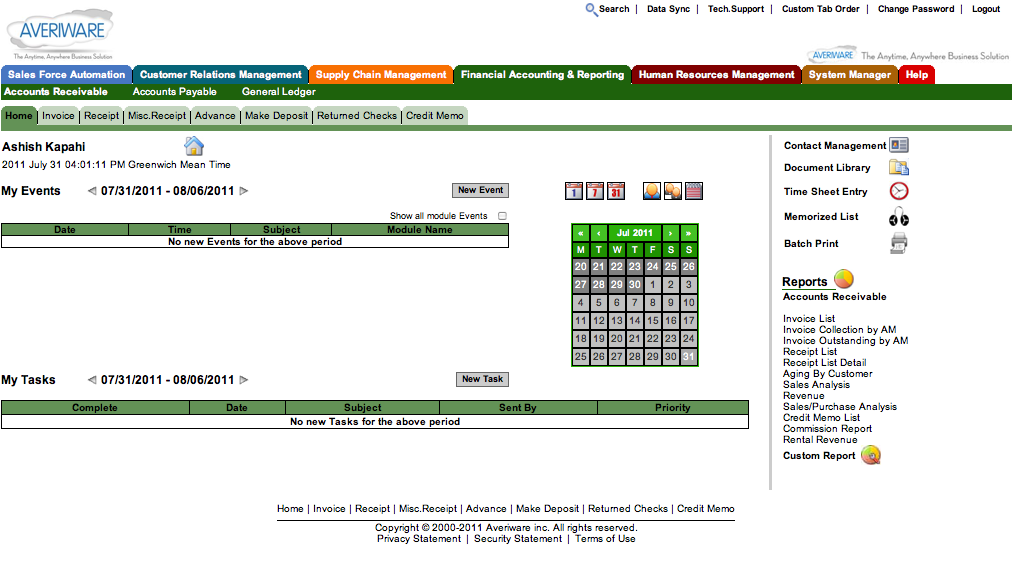This screenshot has width=1017, height=562.
Task: Select July 15 in the calendar
Action: point(652,321)
